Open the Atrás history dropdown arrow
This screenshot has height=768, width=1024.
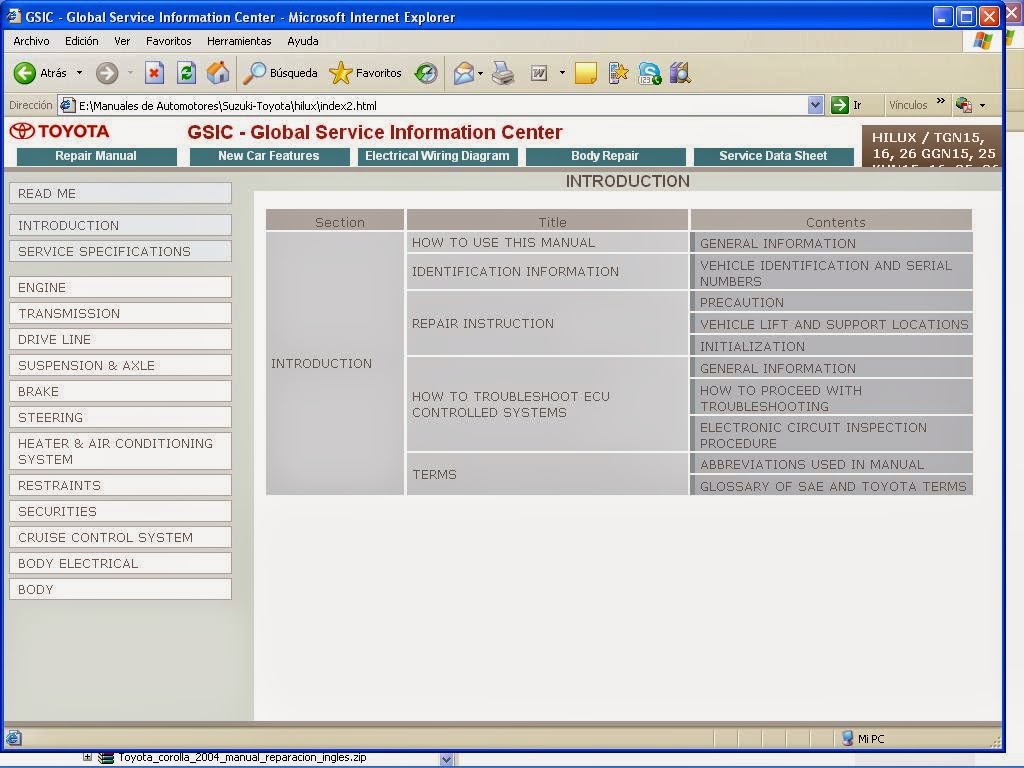click(80, 72)
